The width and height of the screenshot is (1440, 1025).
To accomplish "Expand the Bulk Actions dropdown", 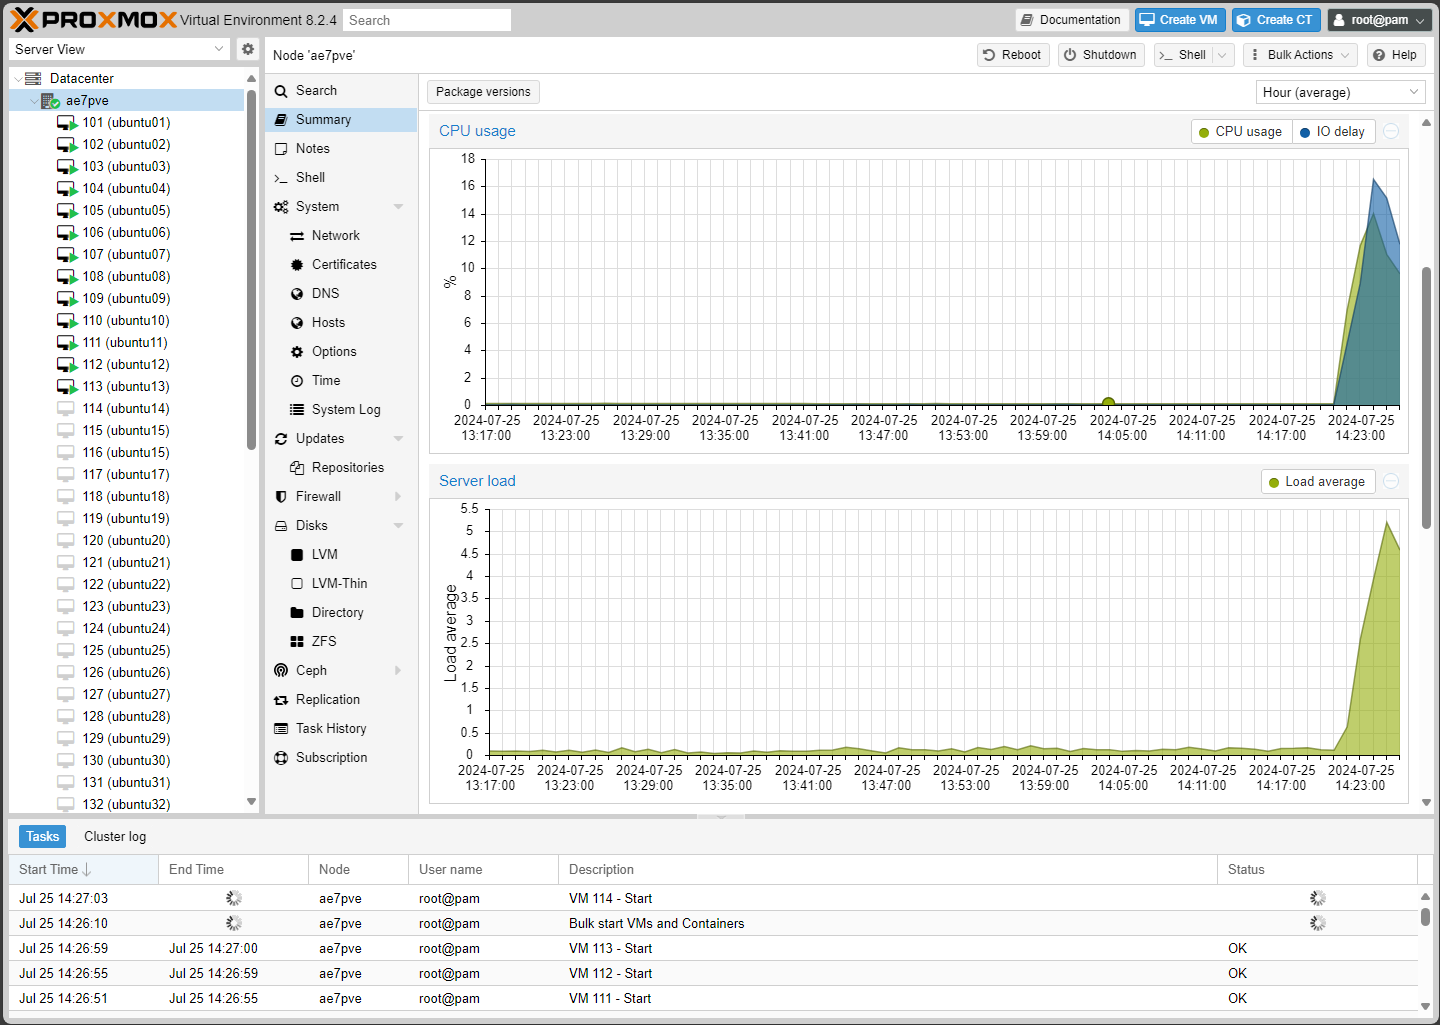I will 1300,55.
